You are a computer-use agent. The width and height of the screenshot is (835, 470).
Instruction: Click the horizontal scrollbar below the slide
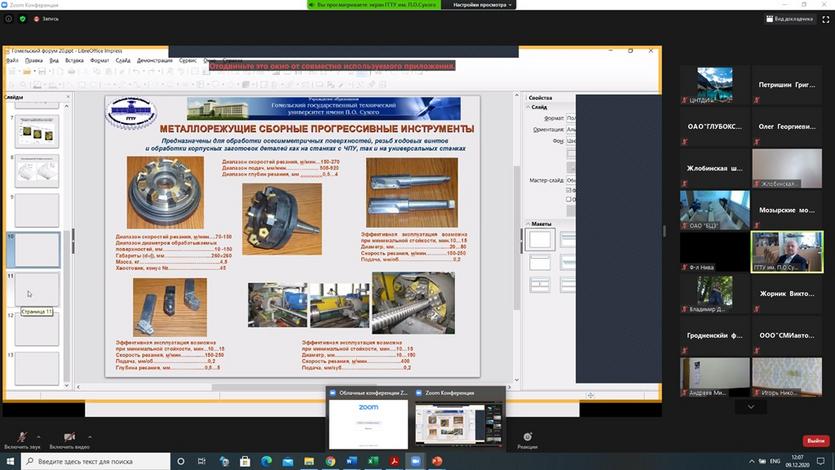tap(293, 387)
